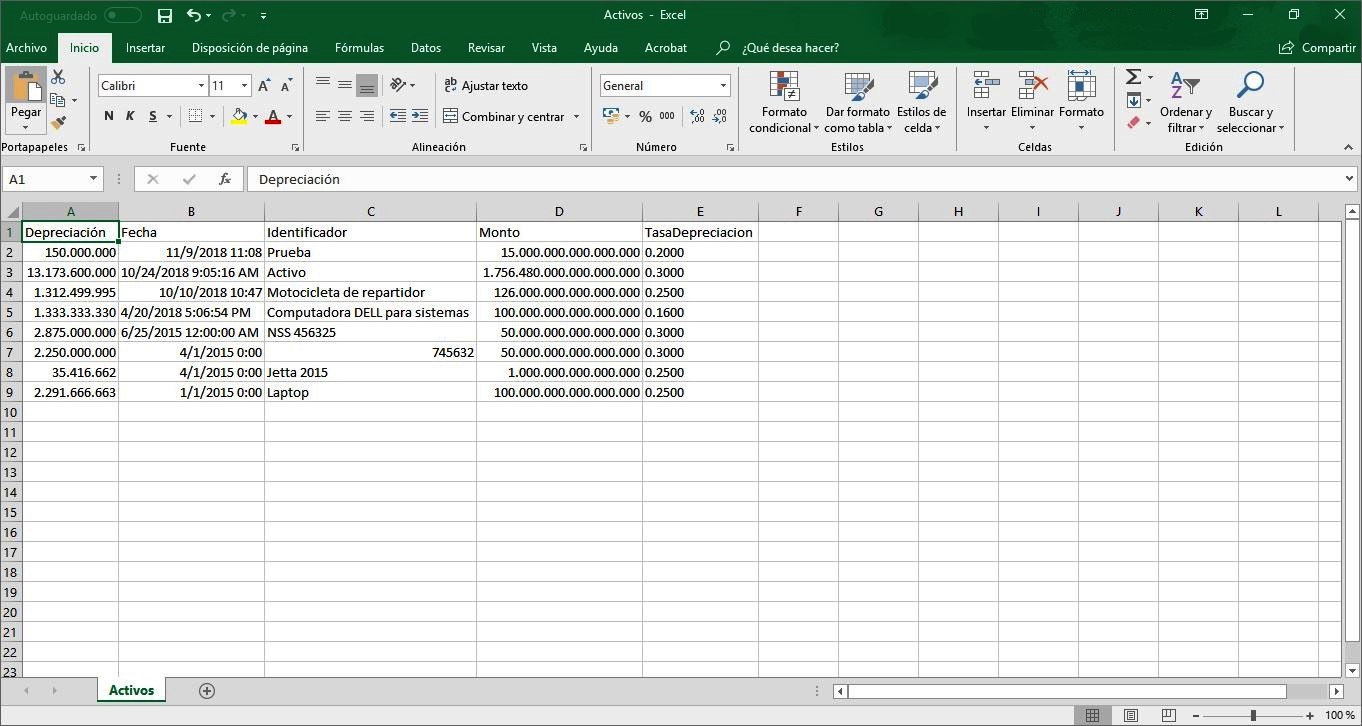The height and width of the screenshot is (726, 1362).
Task: Apply accounting number format
Action: pyautogui.click(x=611, y=117)
